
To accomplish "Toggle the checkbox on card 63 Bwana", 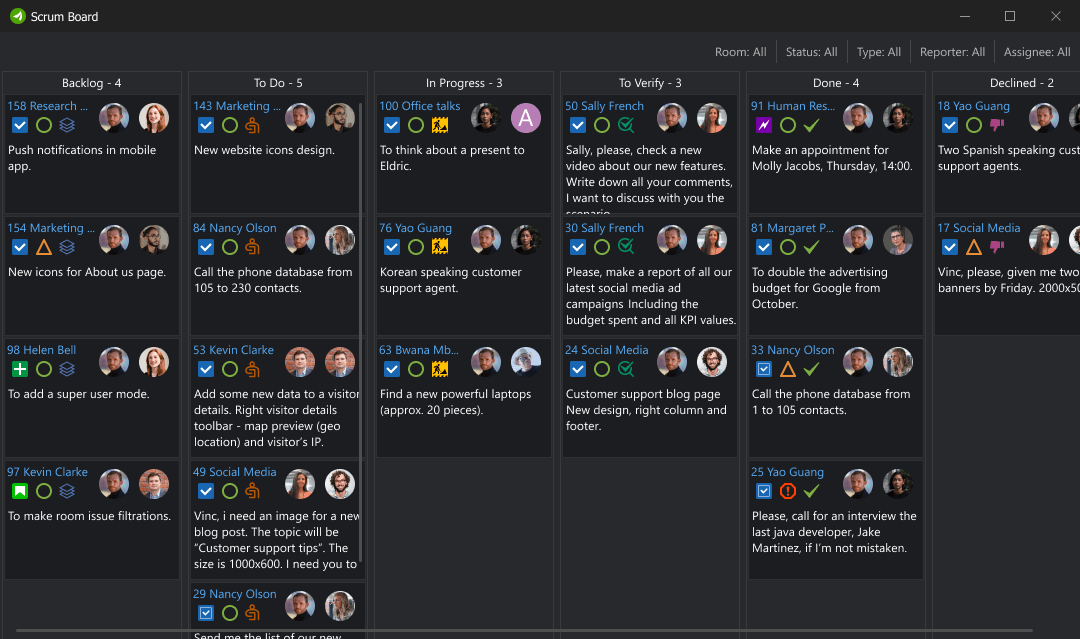I will click(x=392, y=369).
